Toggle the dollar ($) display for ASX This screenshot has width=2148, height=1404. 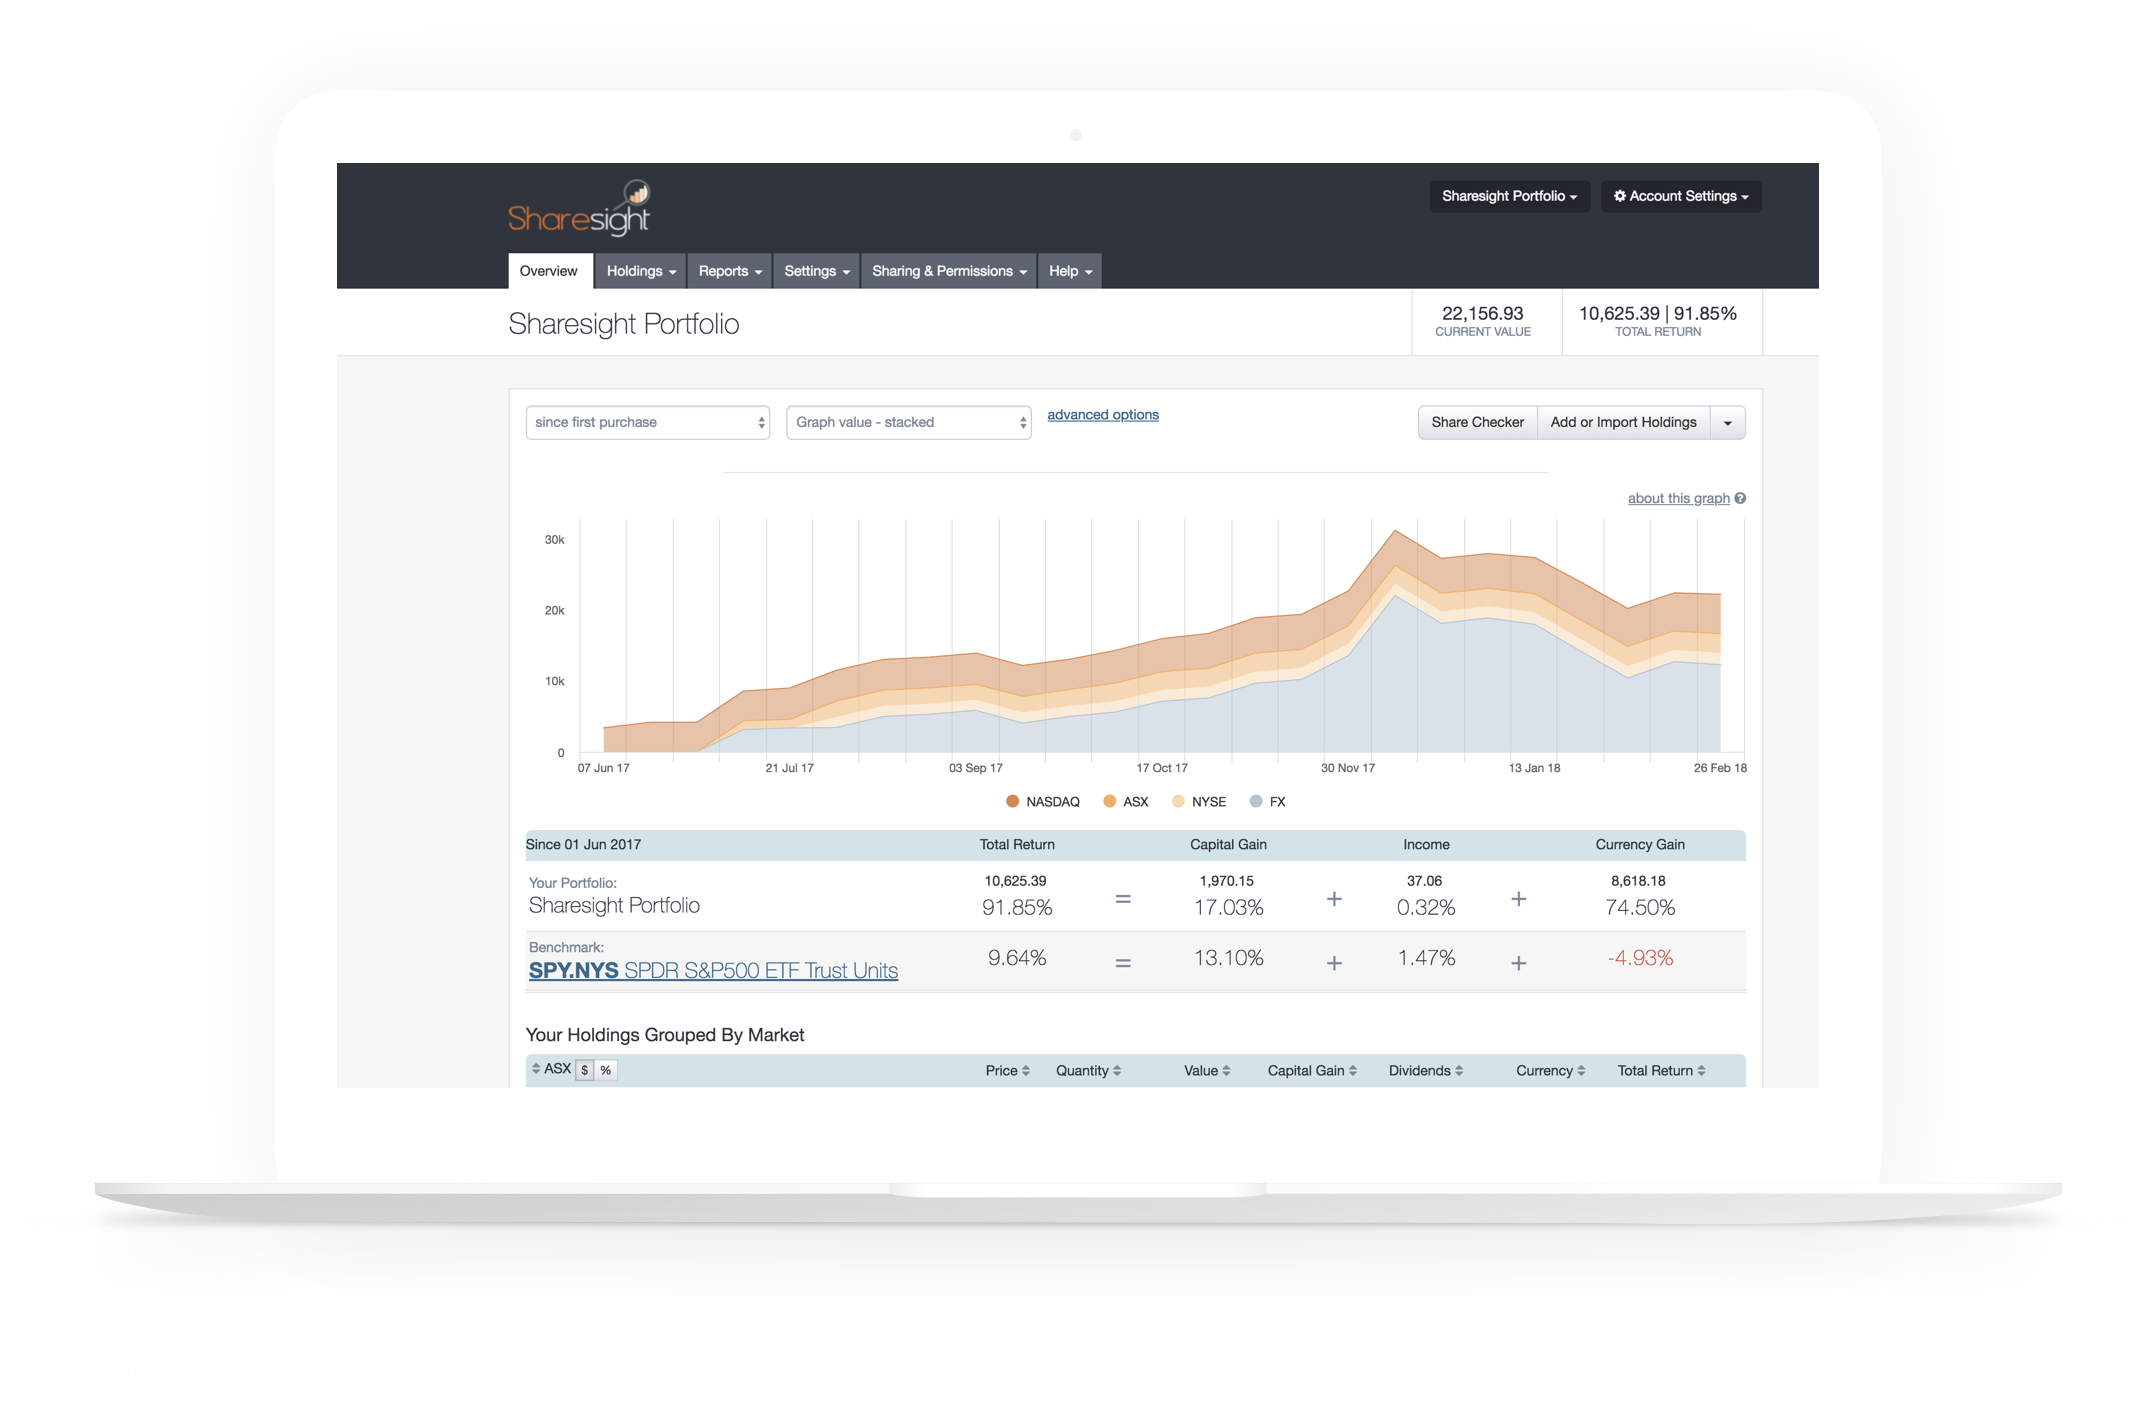click(x=585, y=1070)
